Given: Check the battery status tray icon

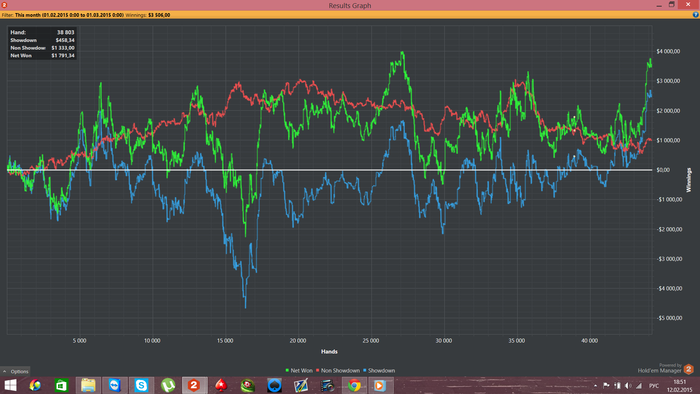Looking at the screenshot, I should tap(617, 386).
